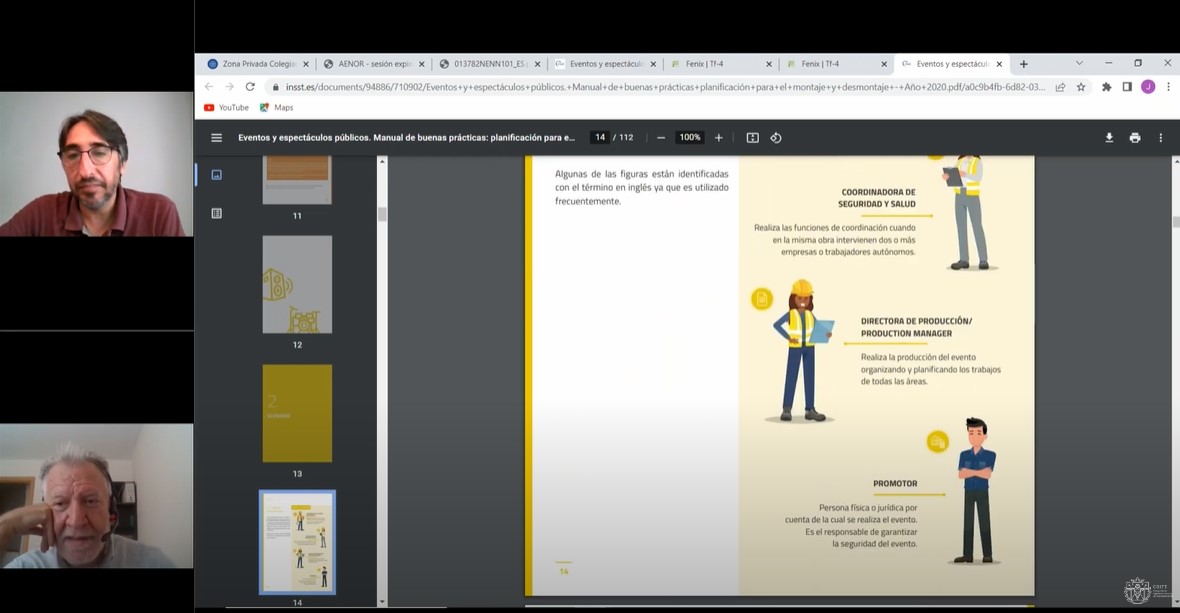Print the PDF document
Viewport: 1180px width, 613px height.
pyautogui.click(x=1135, y=138)
